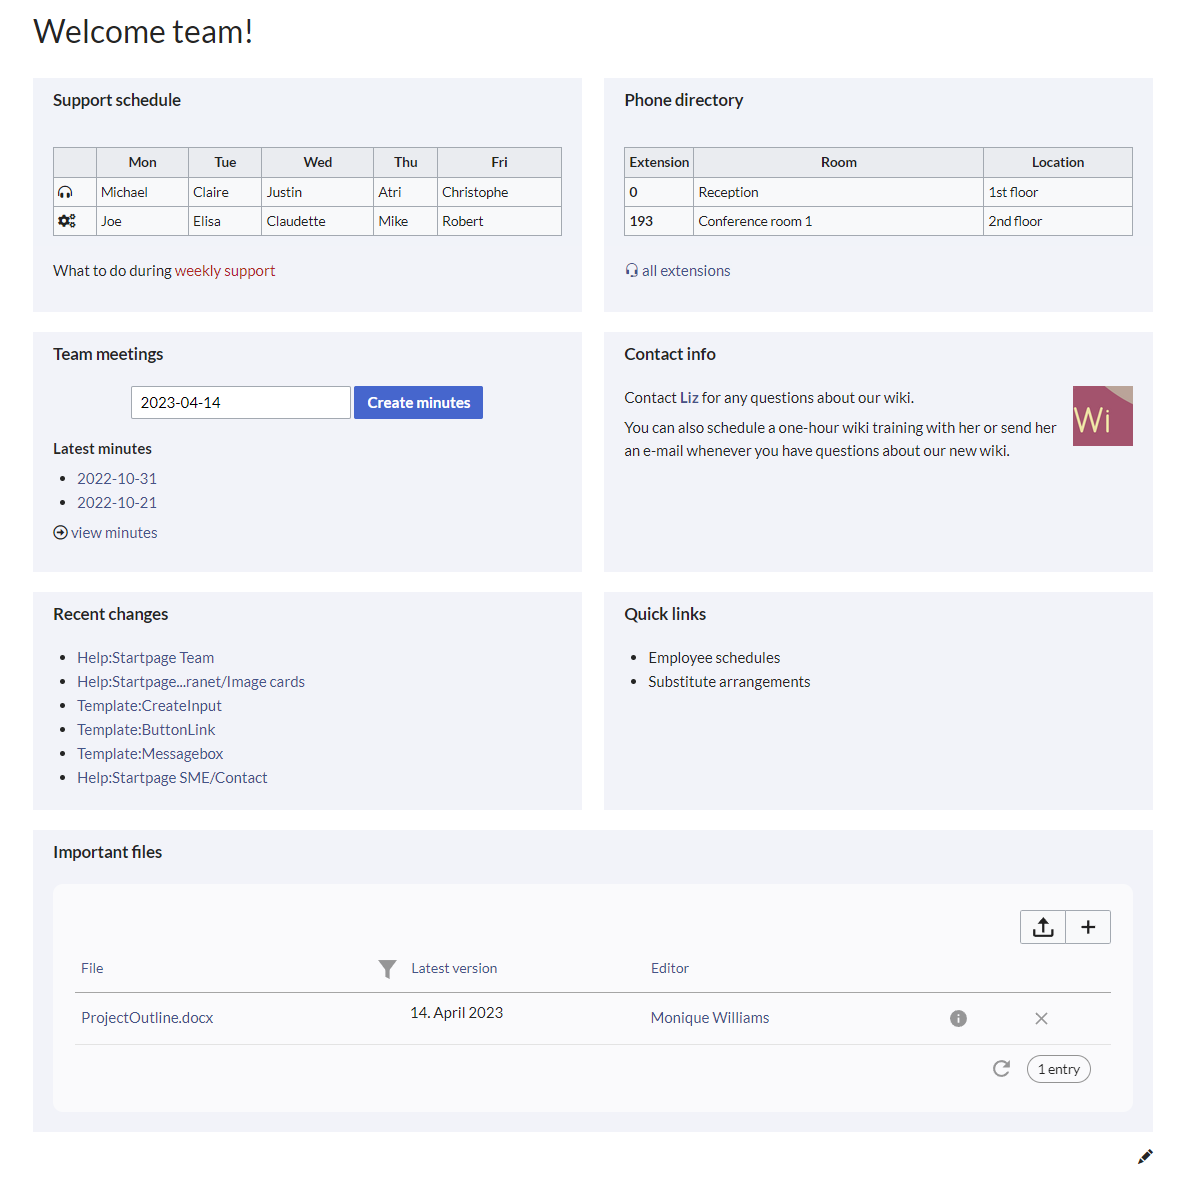Select the Justin cell under Wed
This screenshot has width=1189, height=1182.
pos(318,193)
